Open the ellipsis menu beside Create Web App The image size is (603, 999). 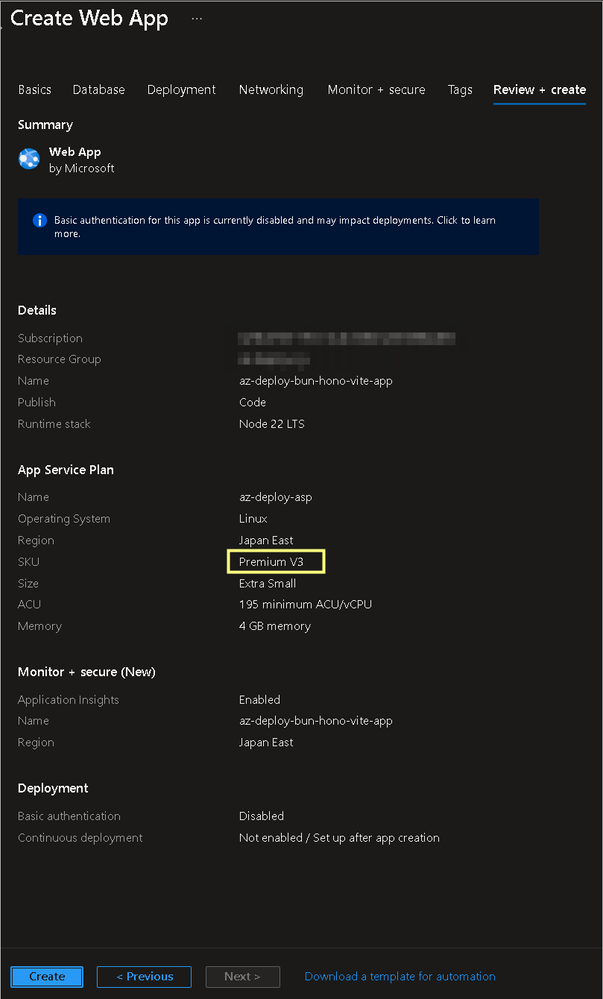point(197,18)
